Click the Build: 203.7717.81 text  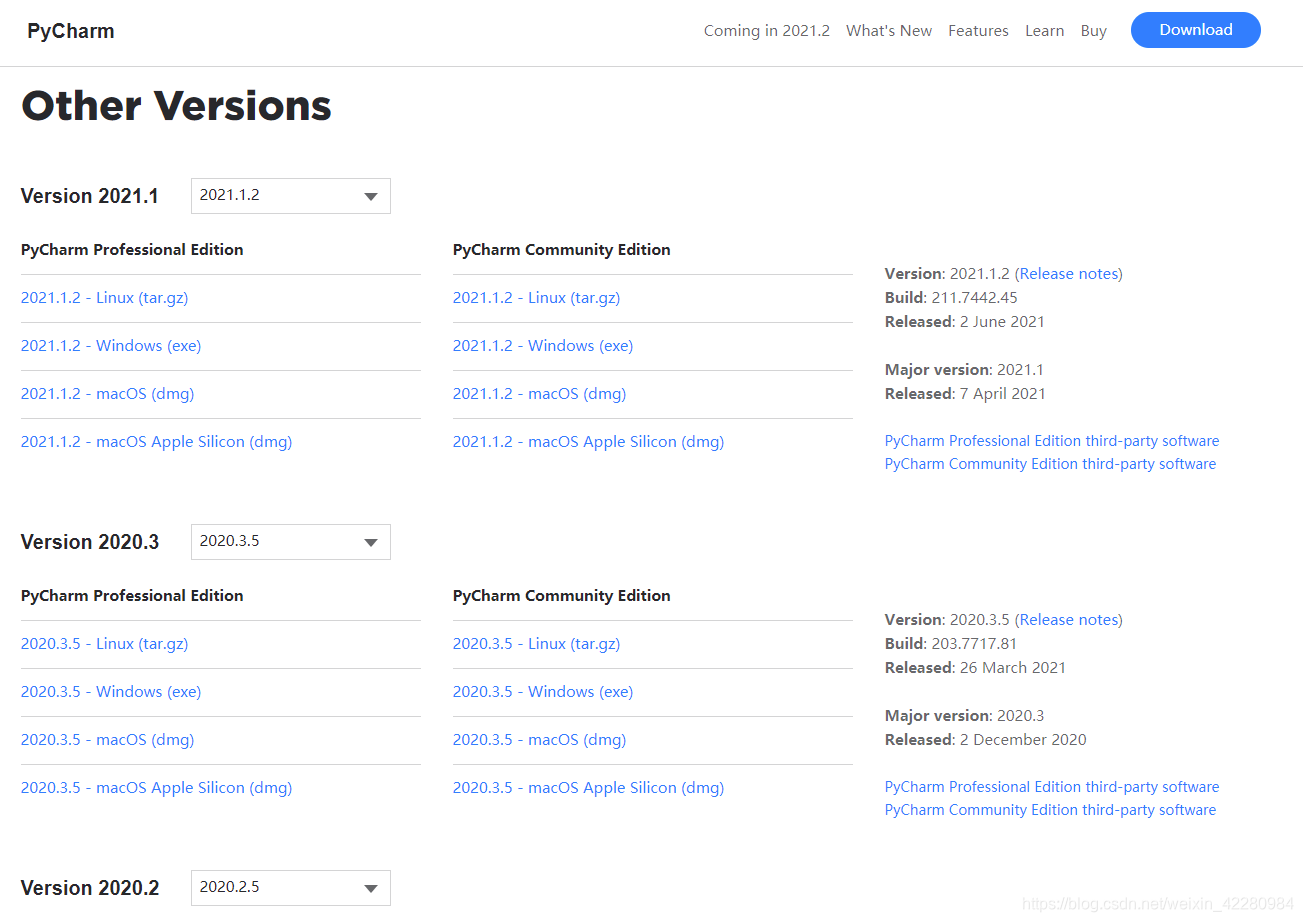(951, 644)
